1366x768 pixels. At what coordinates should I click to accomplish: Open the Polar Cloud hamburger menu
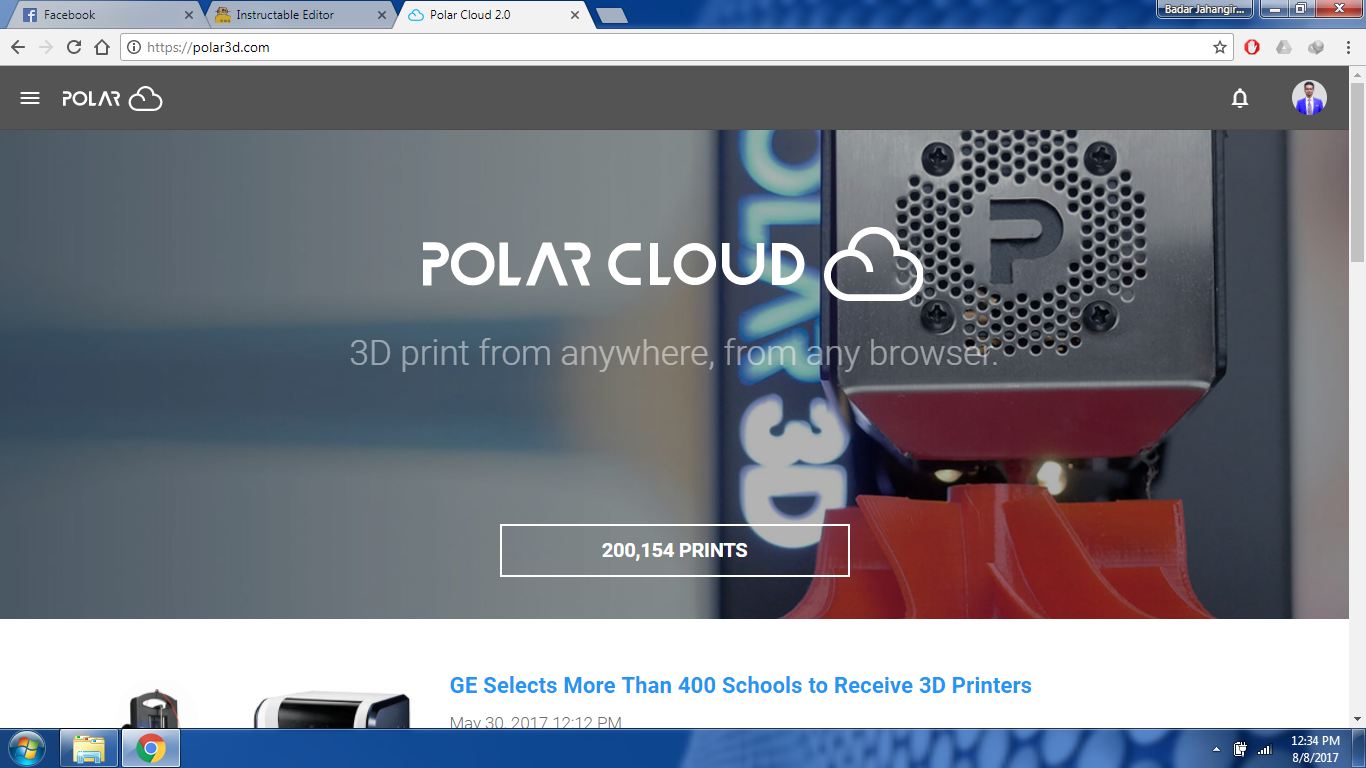click(x=30, y=98)
